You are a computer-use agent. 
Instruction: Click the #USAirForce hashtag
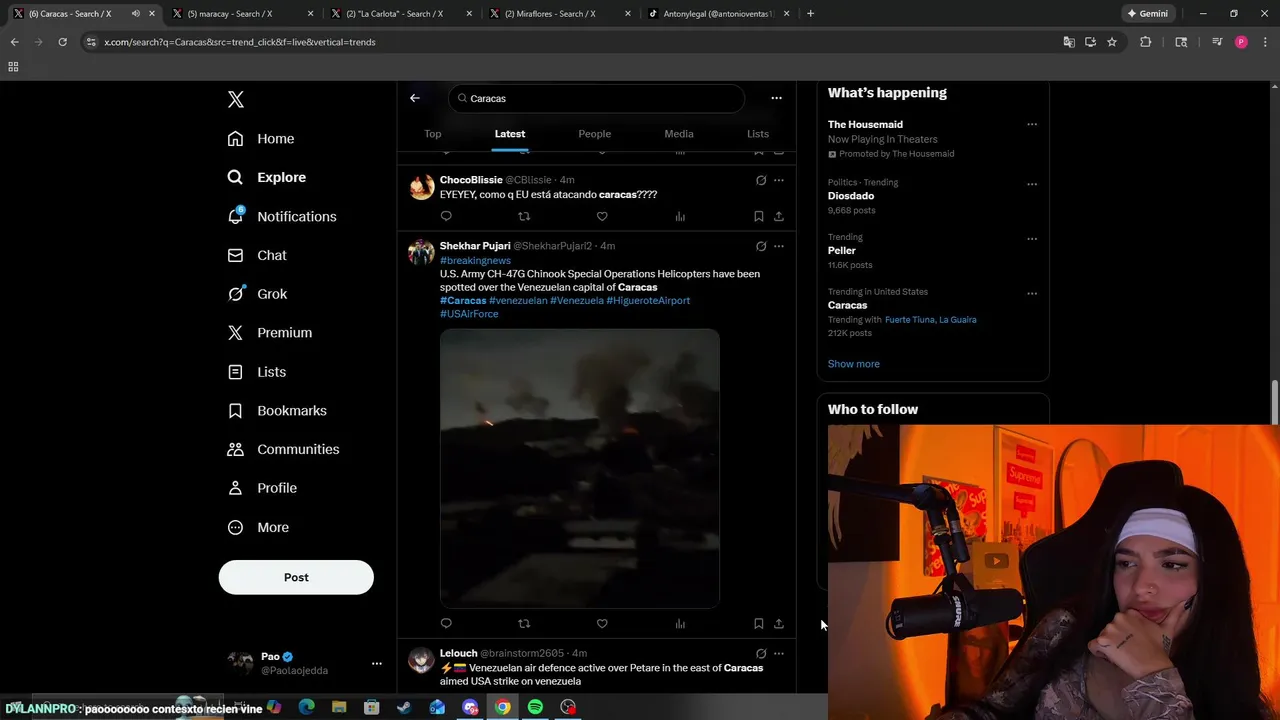[x=469, y=314]
